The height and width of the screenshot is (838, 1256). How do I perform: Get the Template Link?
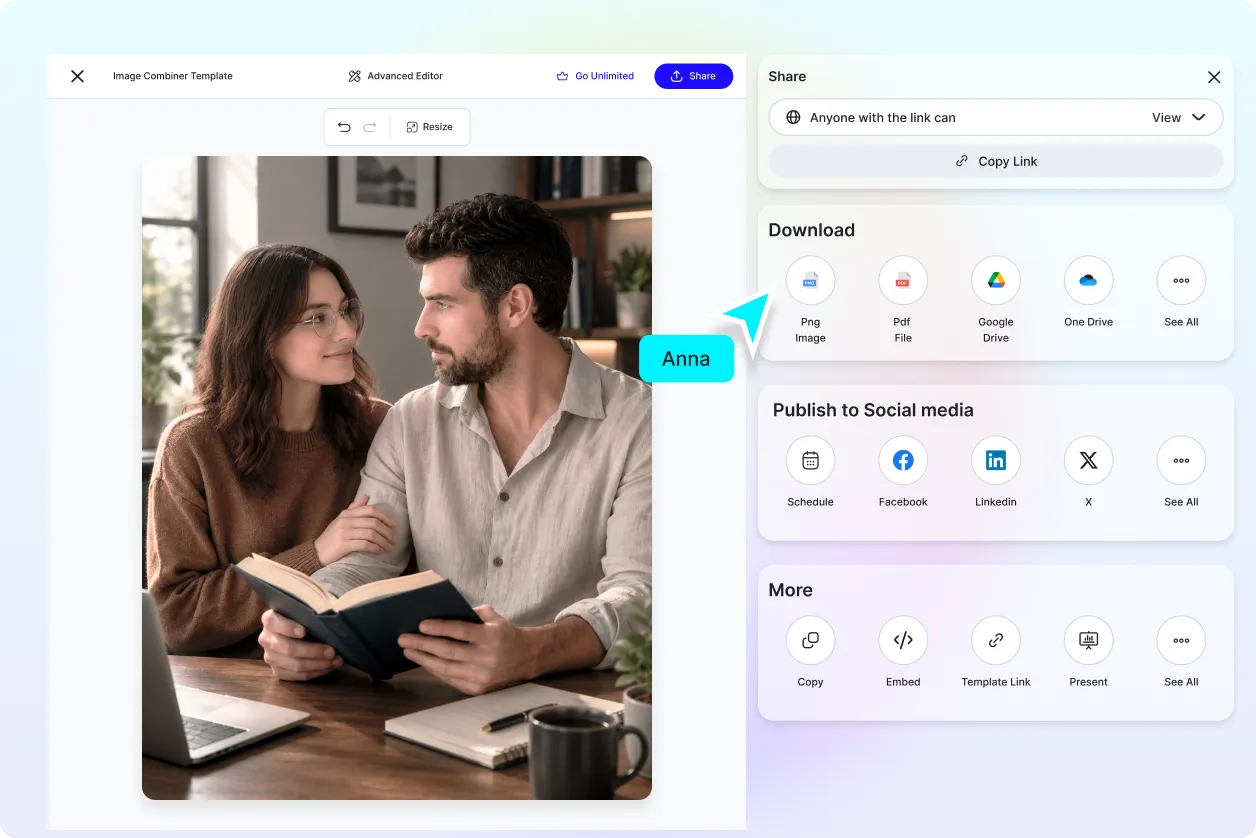coord(996,641)
